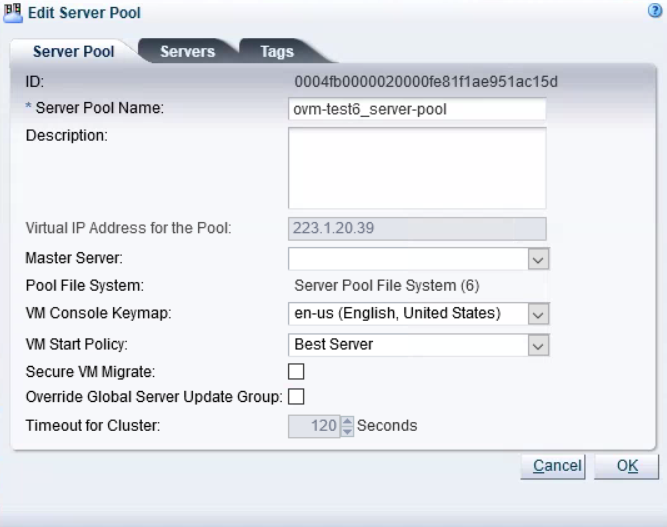
Task: Check Override Global Server Update Group
Action: [x=296, y=396]
